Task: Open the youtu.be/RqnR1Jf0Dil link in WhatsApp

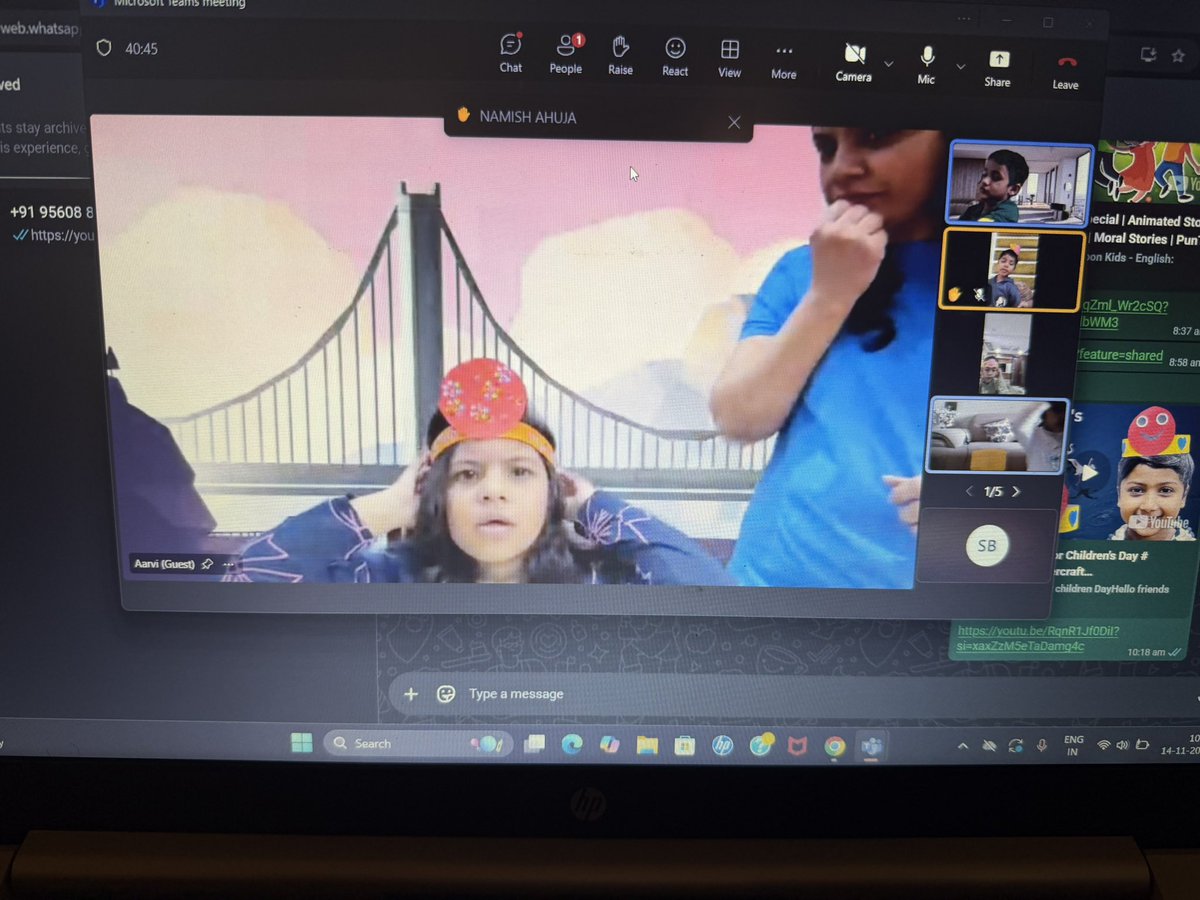Action: (x=1040, y=638)
